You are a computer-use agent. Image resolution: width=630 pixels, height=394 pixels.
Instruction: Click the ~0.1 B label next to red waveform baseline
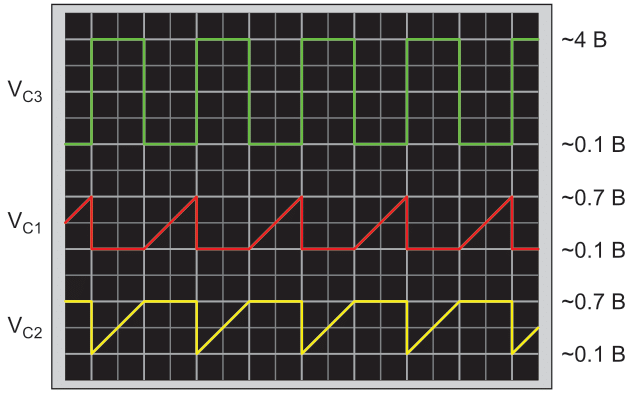[x=593, y=250]
